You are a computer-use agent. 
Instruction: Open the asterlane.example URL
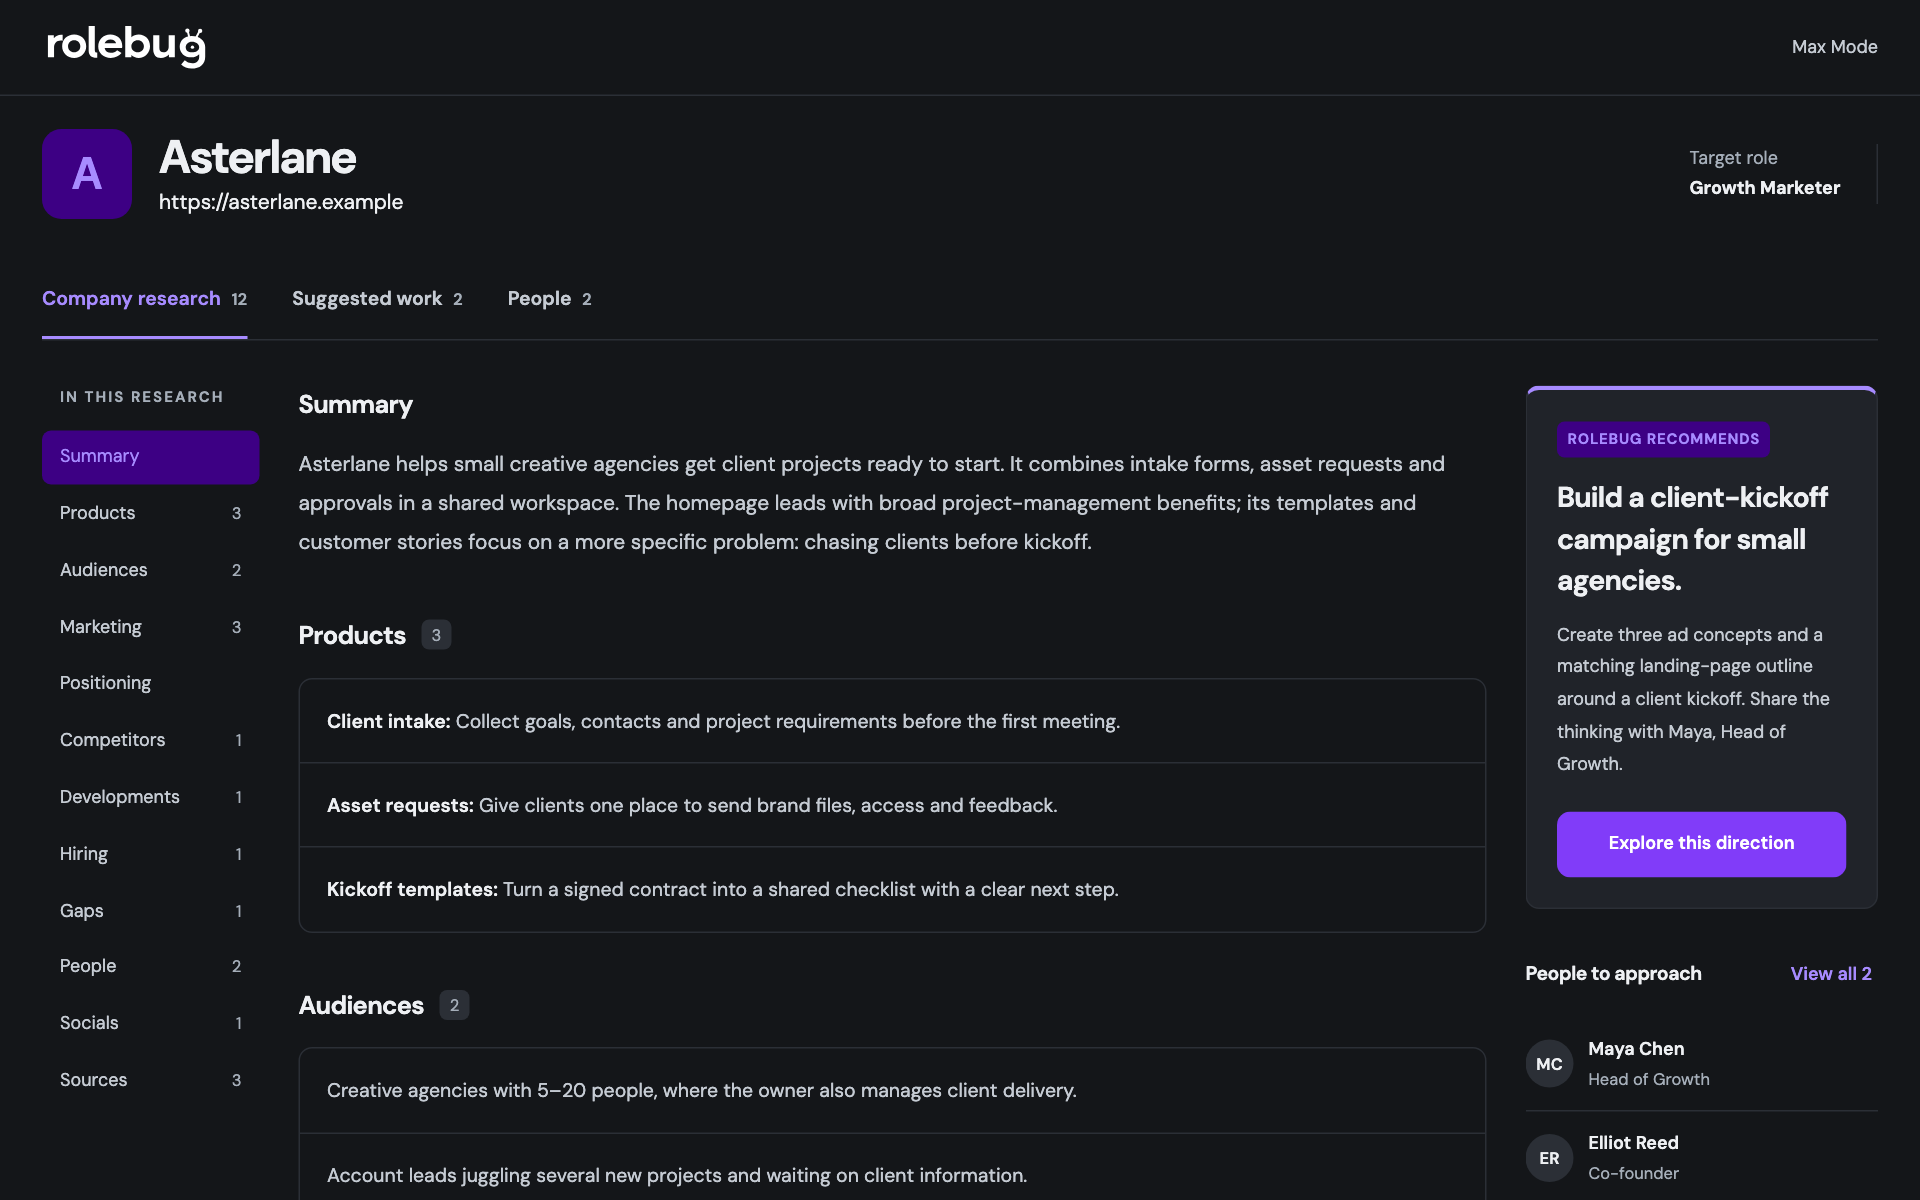[281, 202]
